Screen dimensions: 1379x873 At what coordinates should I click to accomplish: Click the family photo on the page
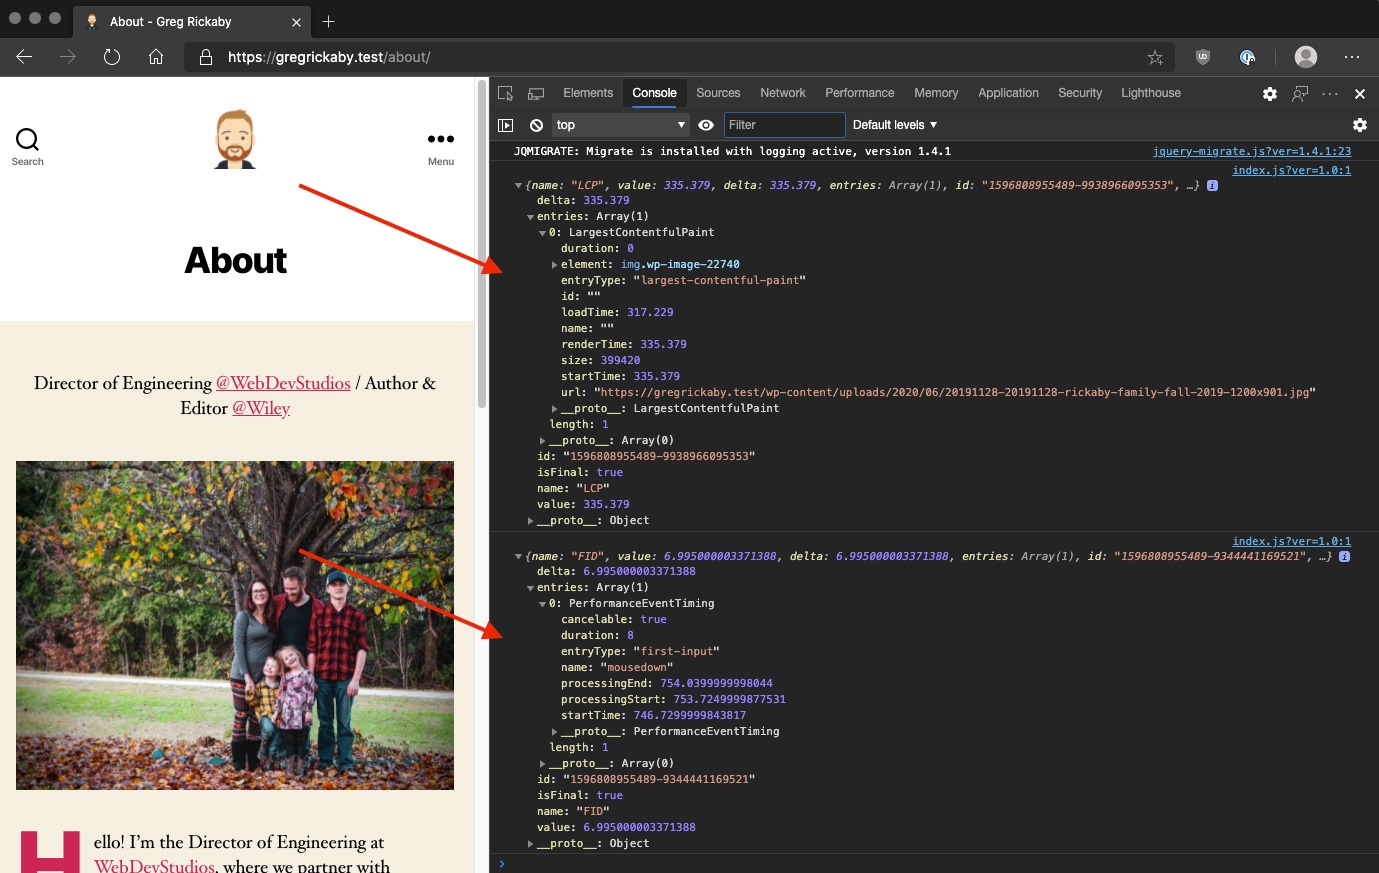click(x=235, y=625)
